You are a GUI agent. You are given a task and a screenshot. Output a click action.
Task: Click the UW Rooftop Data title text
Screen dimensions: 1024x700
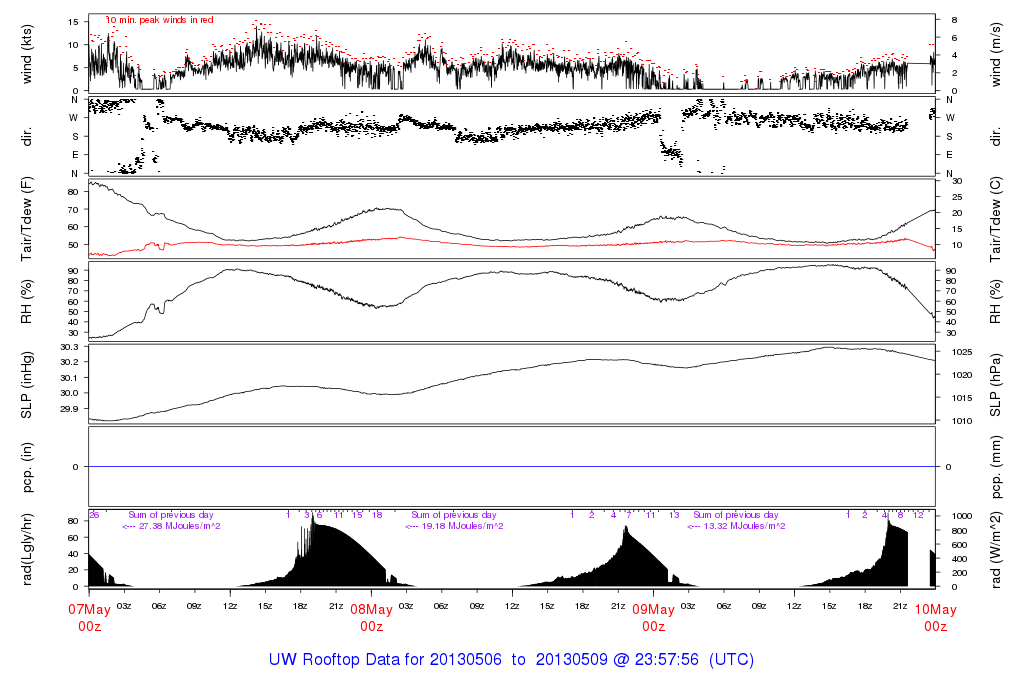point(511,660)
